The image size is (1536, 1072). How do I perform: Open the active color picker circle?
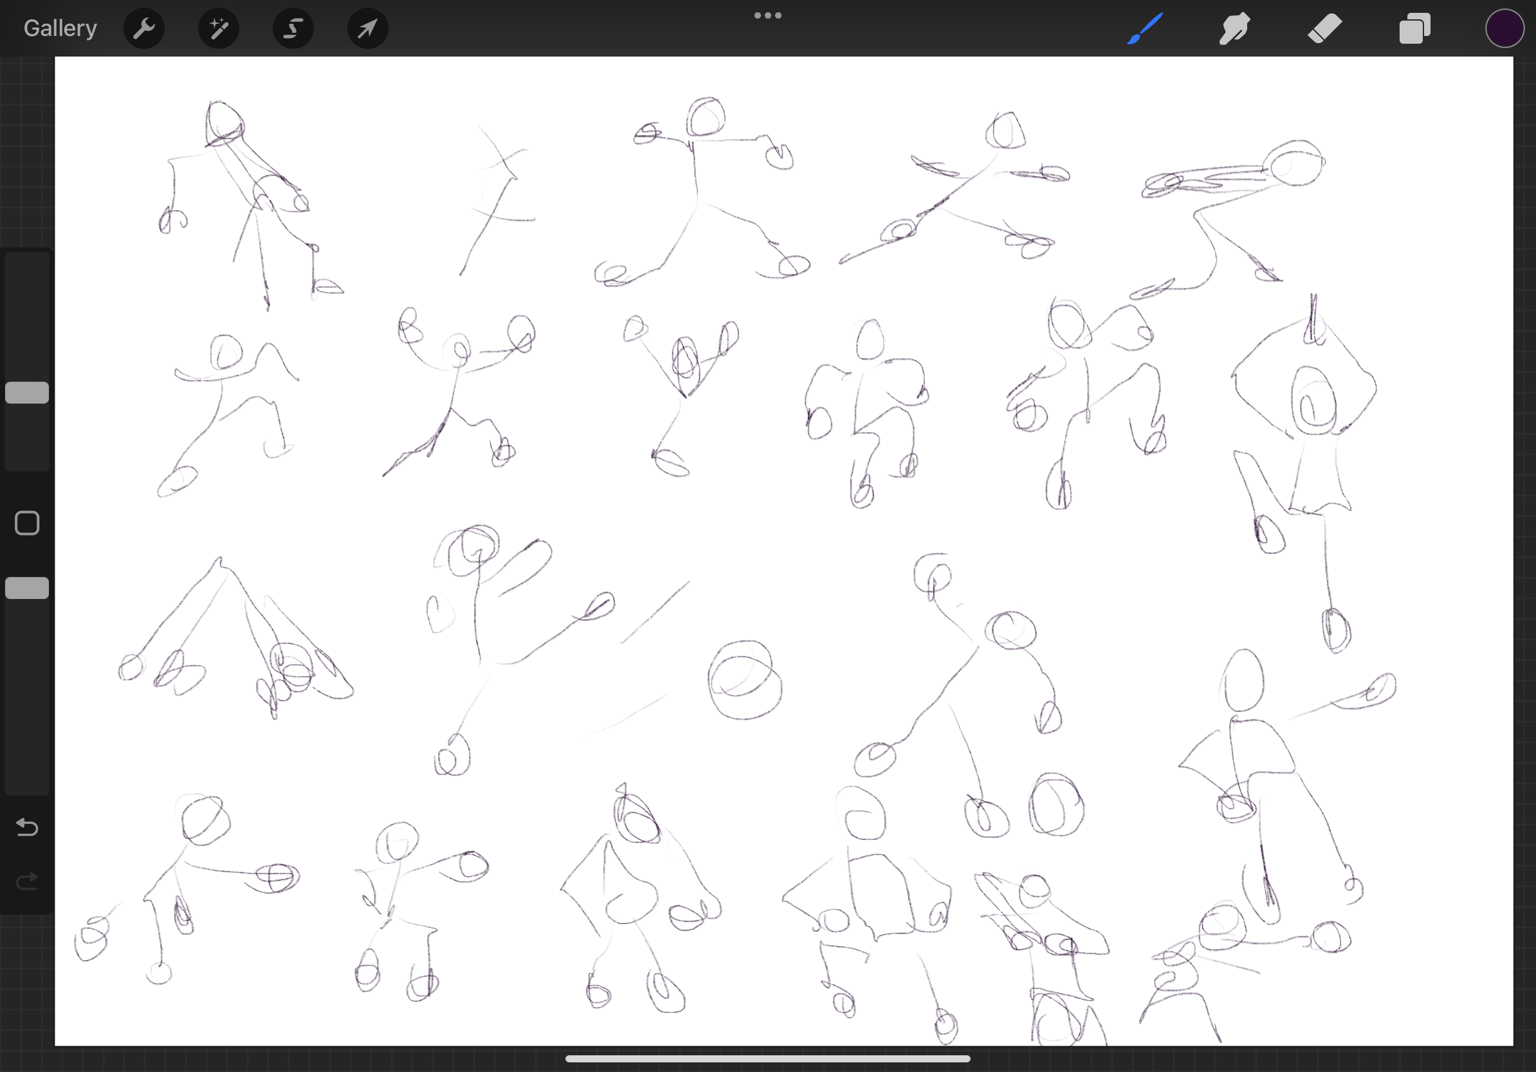tap(1504, 29)
